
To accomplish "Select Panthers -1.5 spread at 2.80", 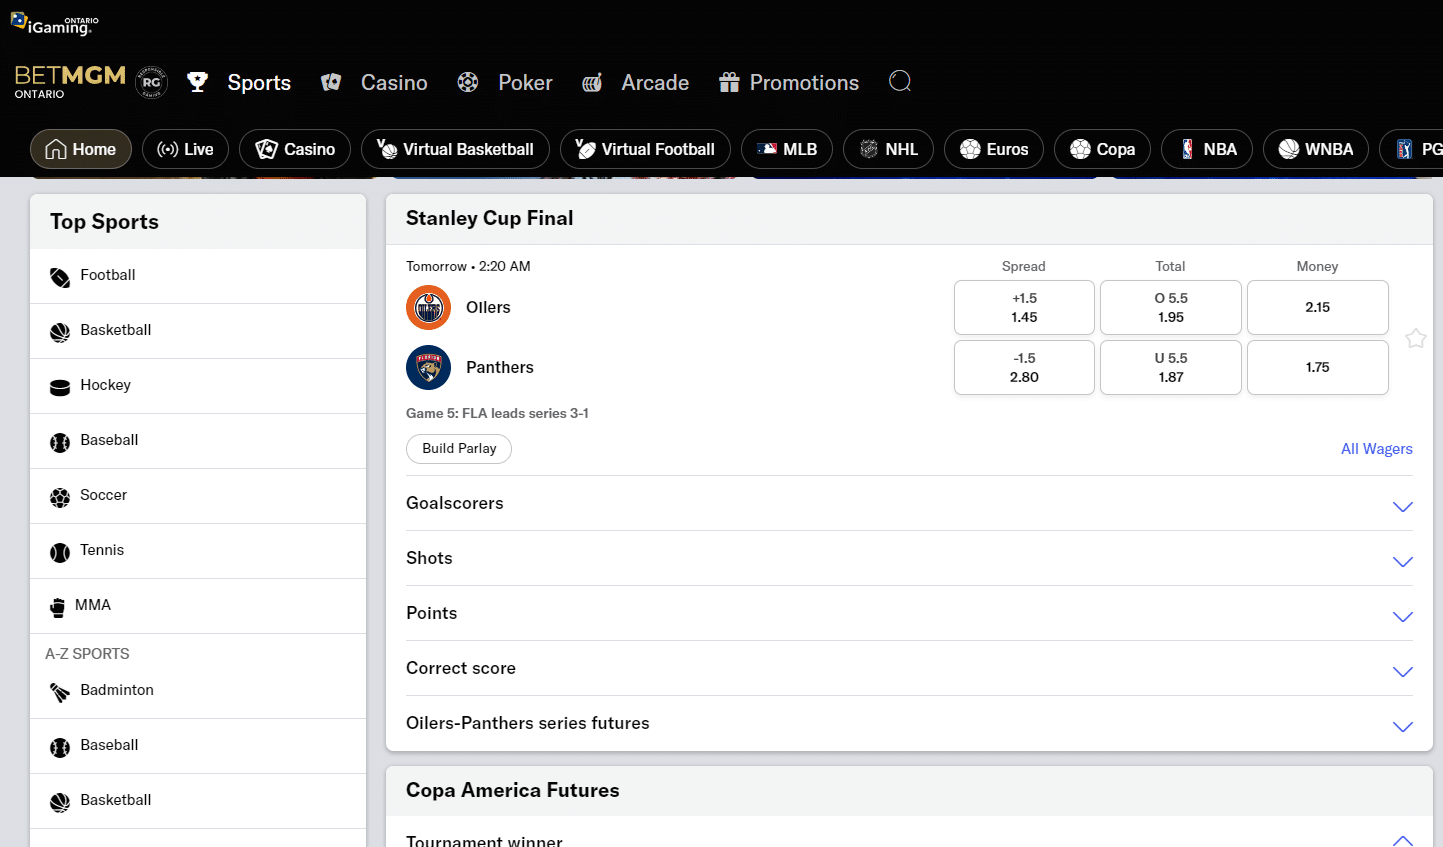I will click(x=1024, y=367).
